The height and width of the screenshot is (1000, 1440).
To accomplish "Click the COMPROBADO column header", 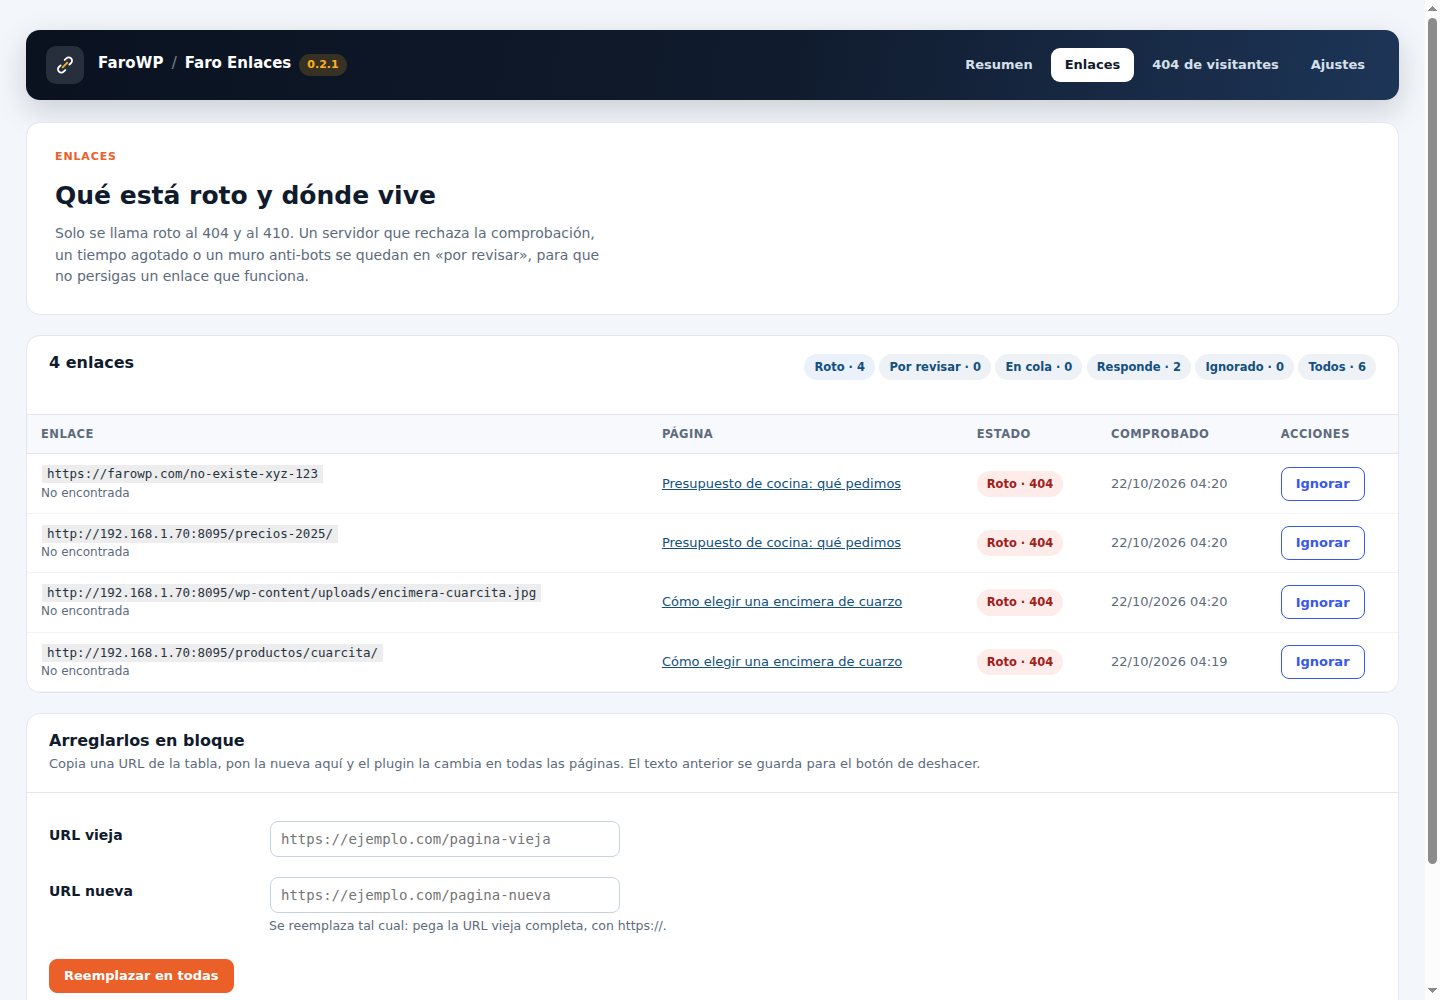I will (x=1160, y=434).
